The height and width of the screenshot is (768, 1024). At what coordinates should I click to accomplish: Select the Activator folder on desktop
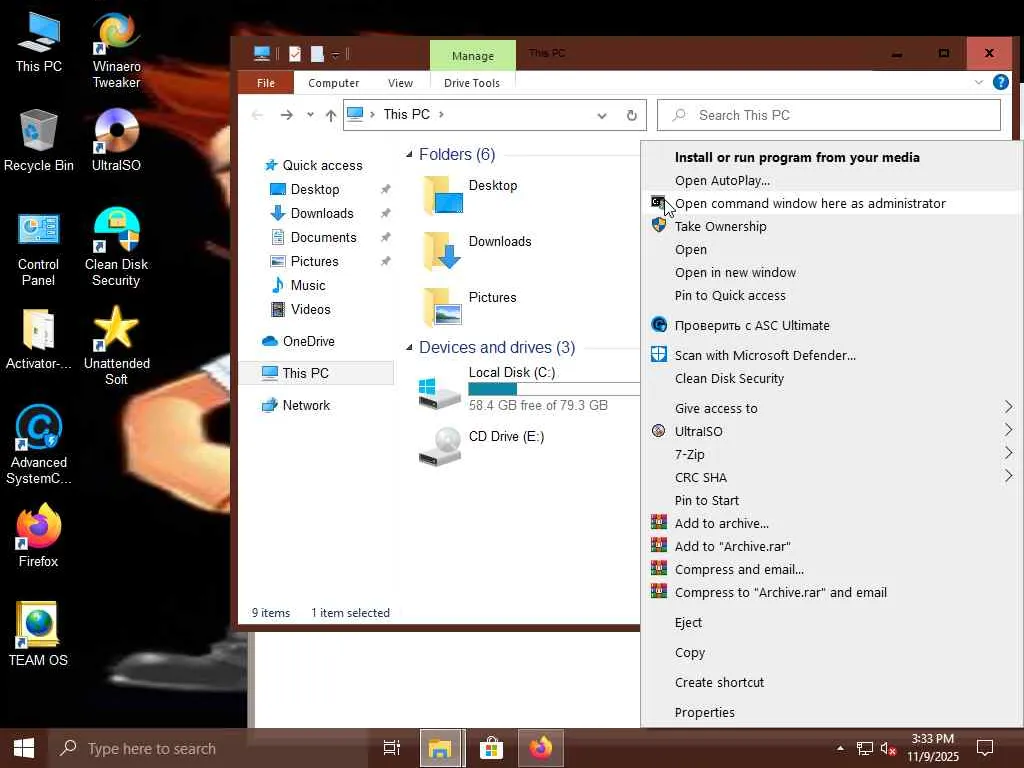tap(39, 340)
